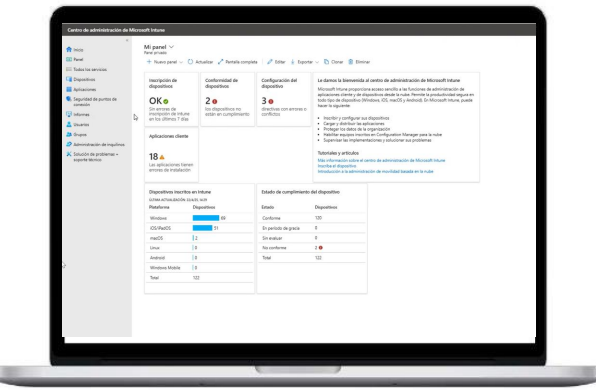
Task: Click the Aplicaciones grid icon
Action: (69, 89)
